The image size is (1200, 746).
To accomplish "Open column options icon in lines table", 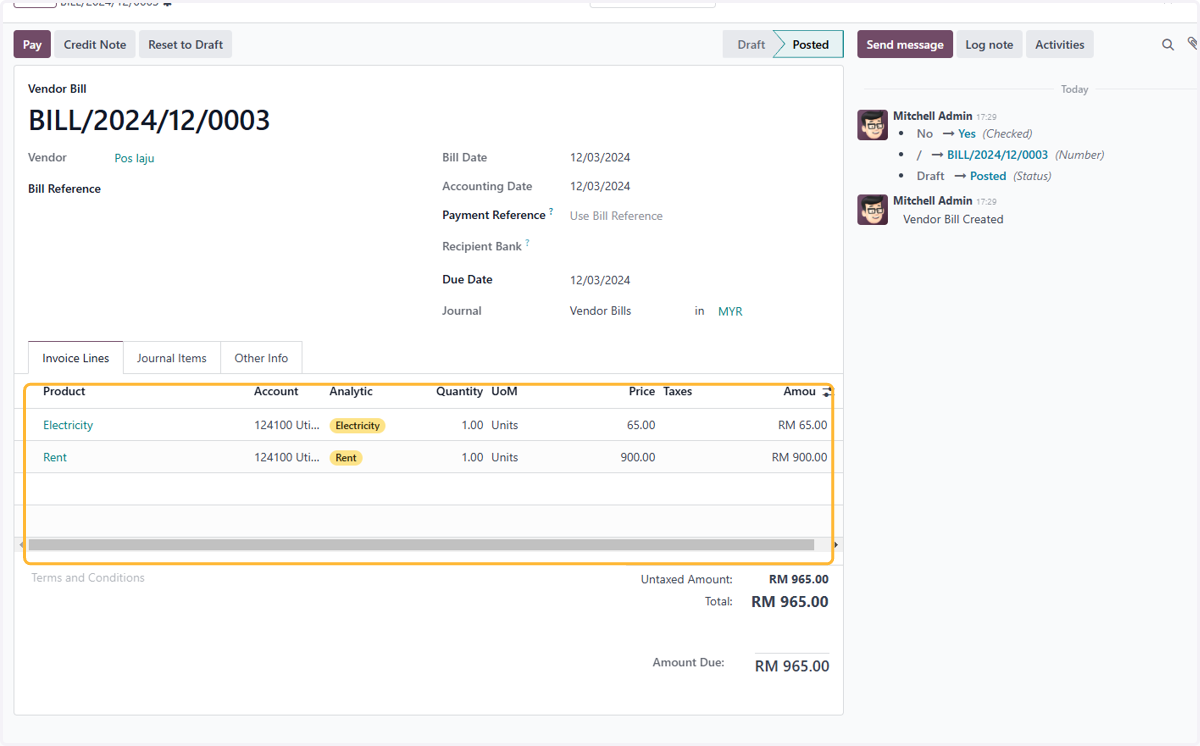I will coord(827,392).
